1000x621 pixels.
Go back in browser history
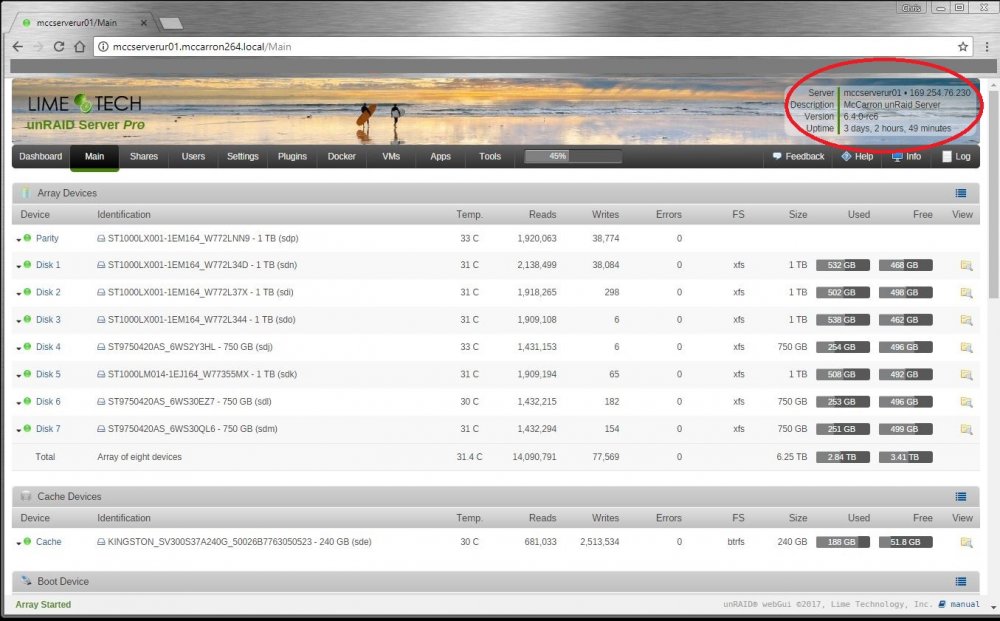click(18, 47)
